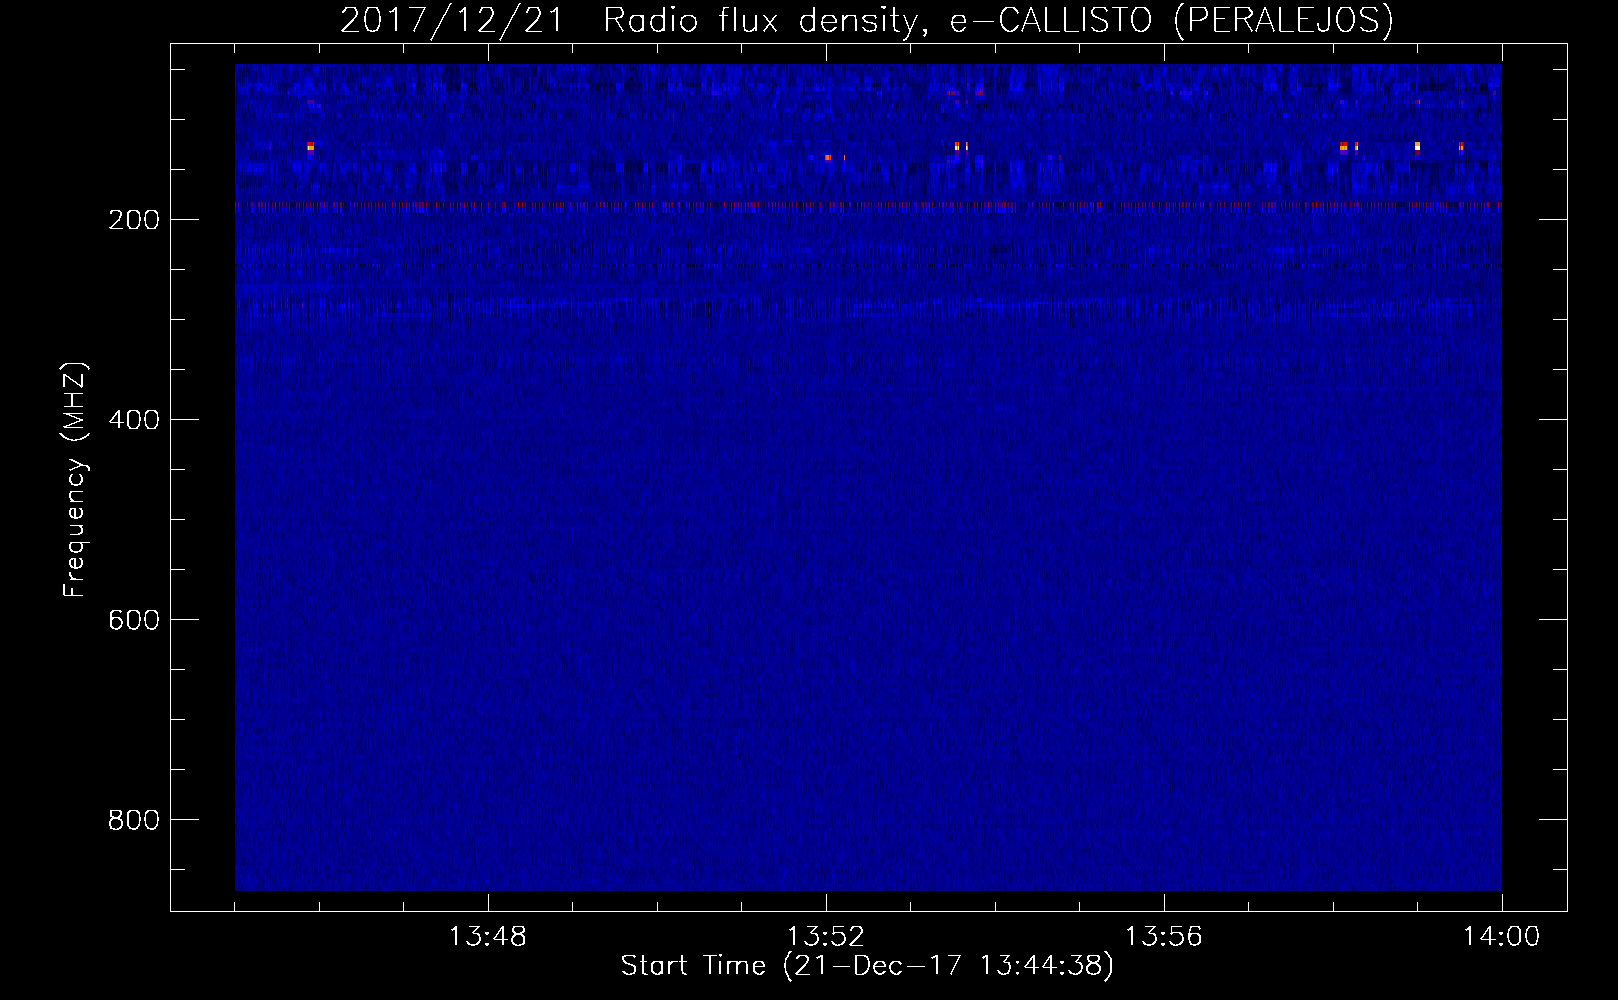Click the 'Frequency (MHZ)' axis label

pyautogui.click(x=76, y=480)
